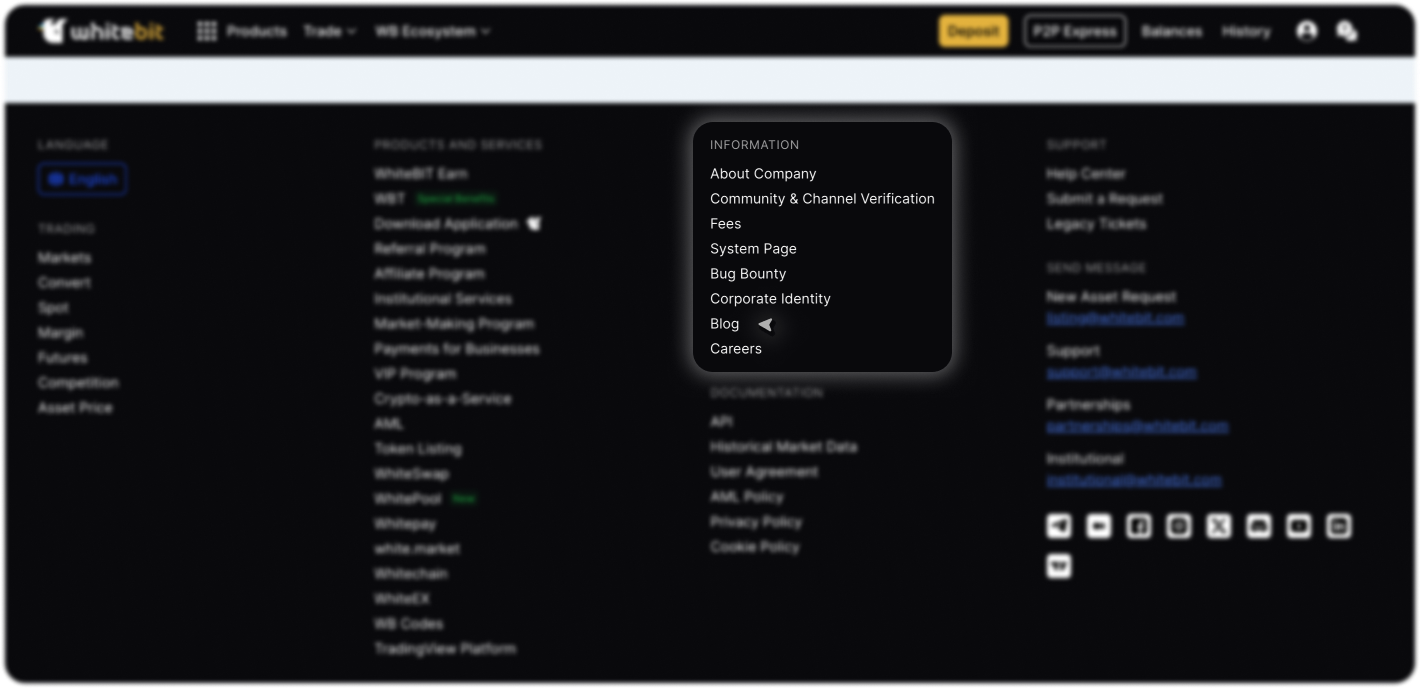The width and height of the screenshot is (1420, 688).
Task: Open the Competition link
Action: coord(78,383)
